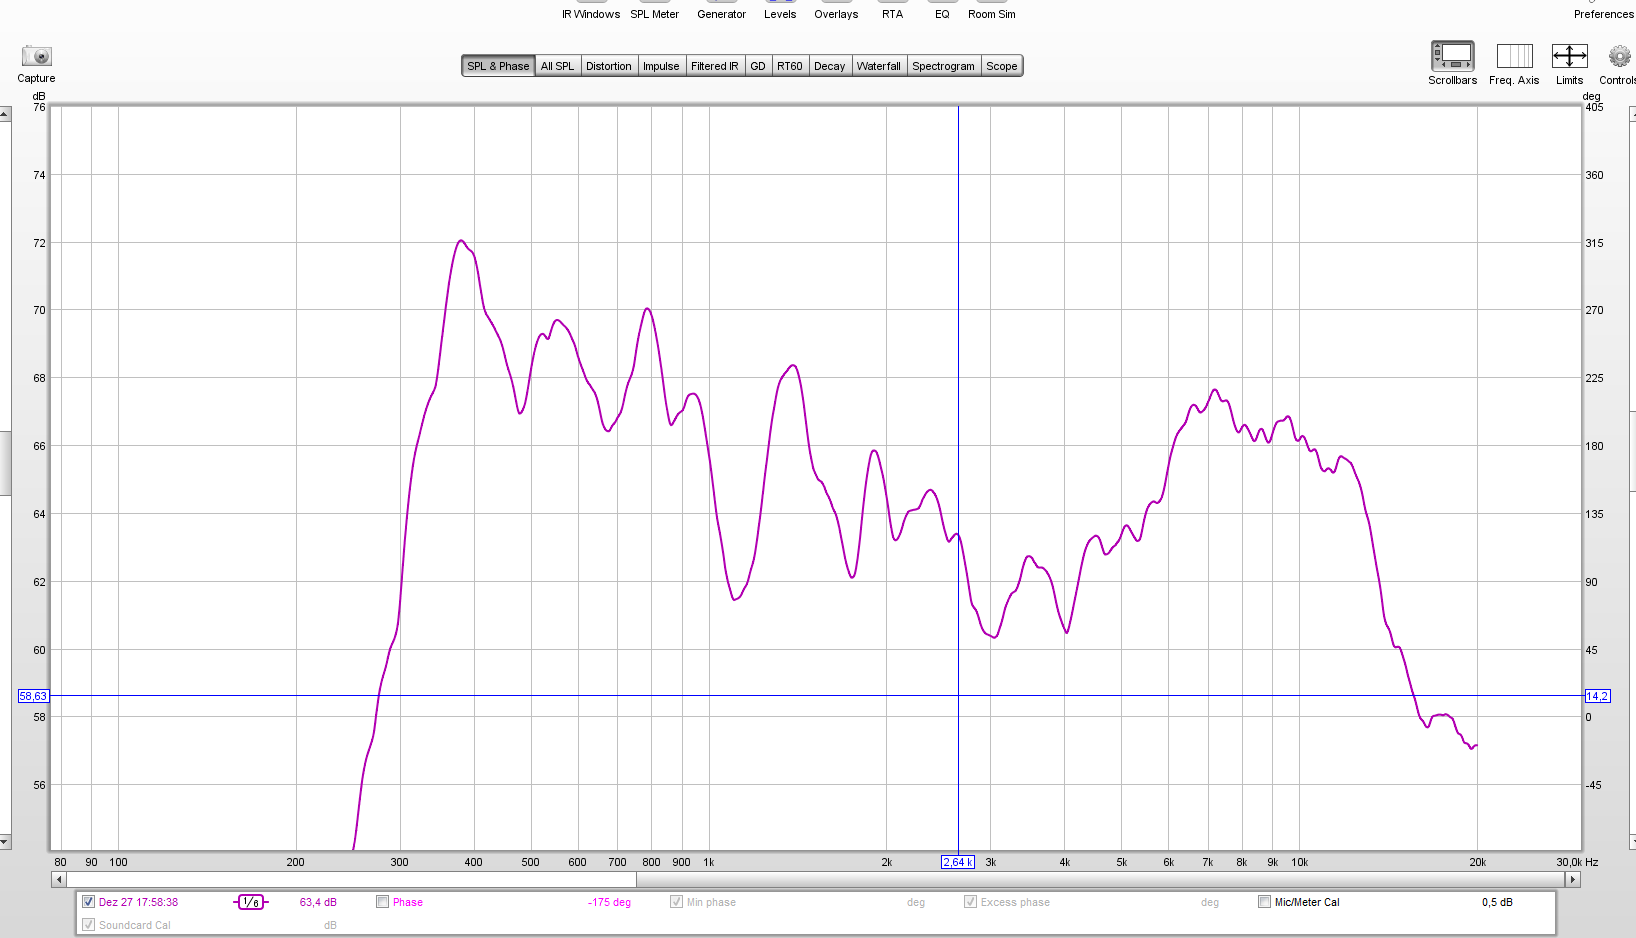The image size is (1636, 938).
Task: Click the 1/6 smoothing indicator icon
Action: (251, 902)
